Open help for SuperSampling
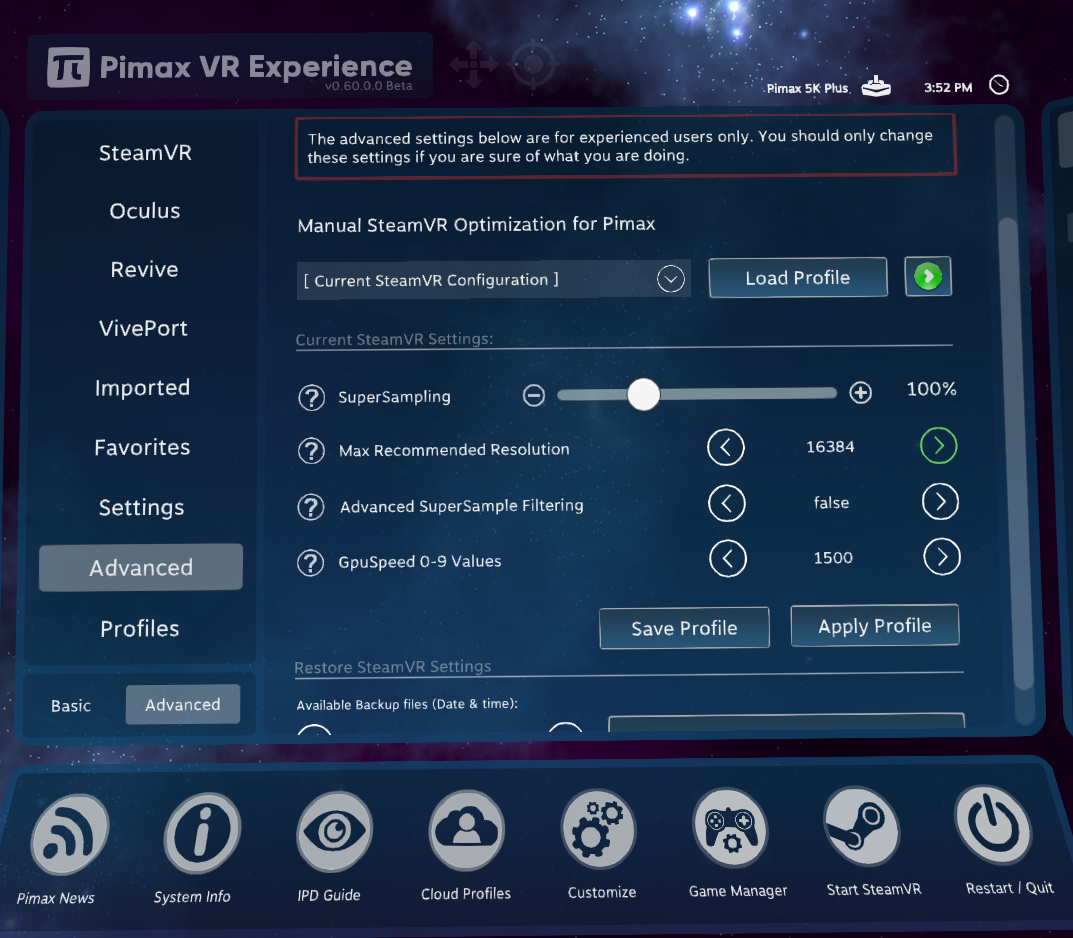1073x938 pixels. point(311,398)
